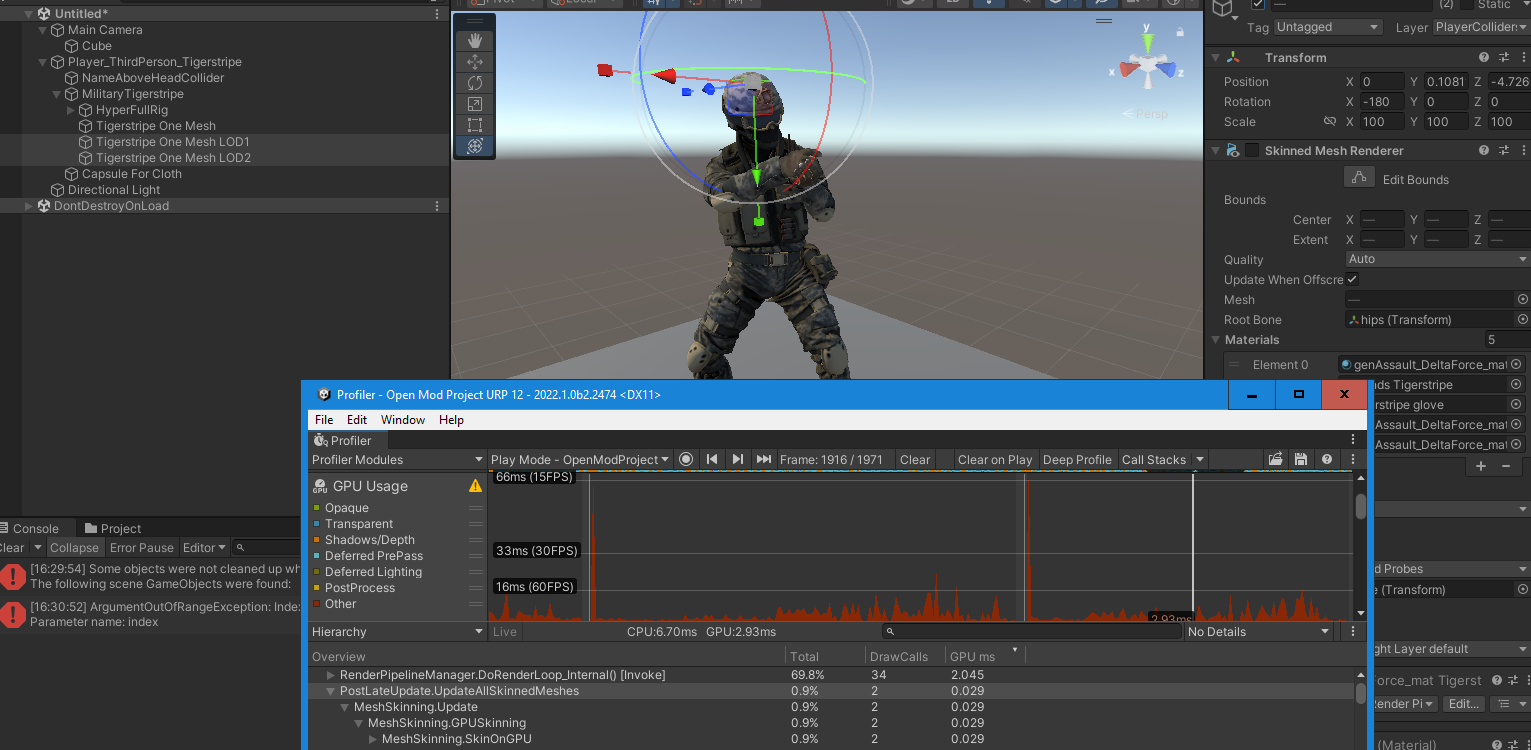Click the Transform gizmo tool icon

(x=474, y=145)
